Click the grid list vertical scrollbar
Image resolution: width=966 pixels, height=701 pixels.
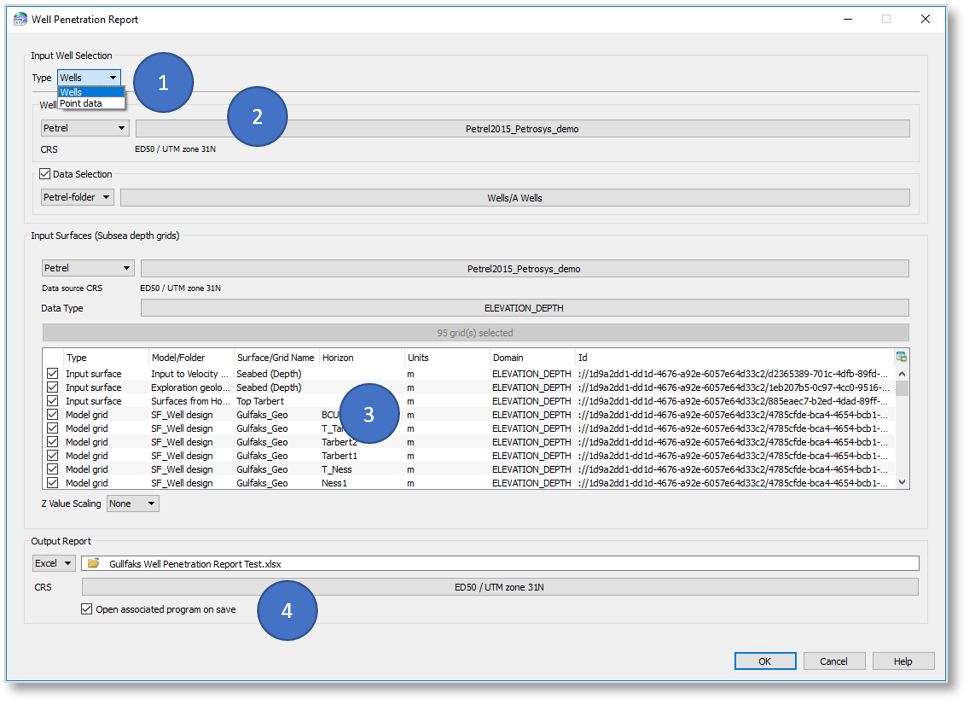902,430
